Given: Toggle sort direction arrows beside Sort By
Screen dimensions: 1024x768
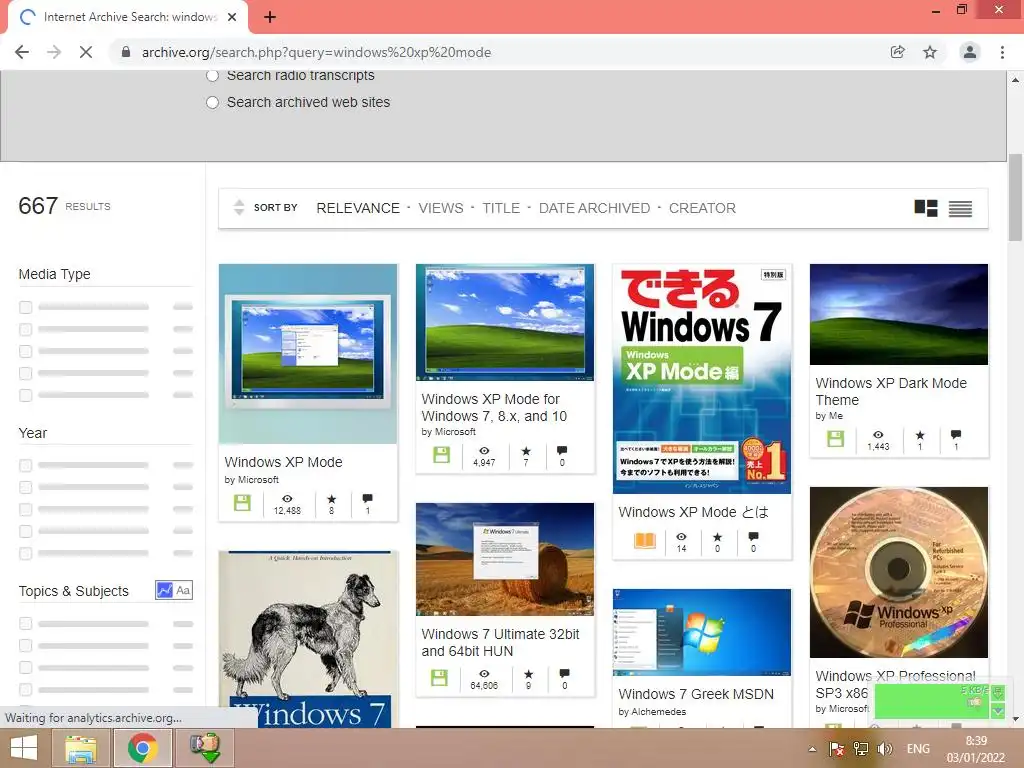Looking at the screenshot, I should click(239, 208).
